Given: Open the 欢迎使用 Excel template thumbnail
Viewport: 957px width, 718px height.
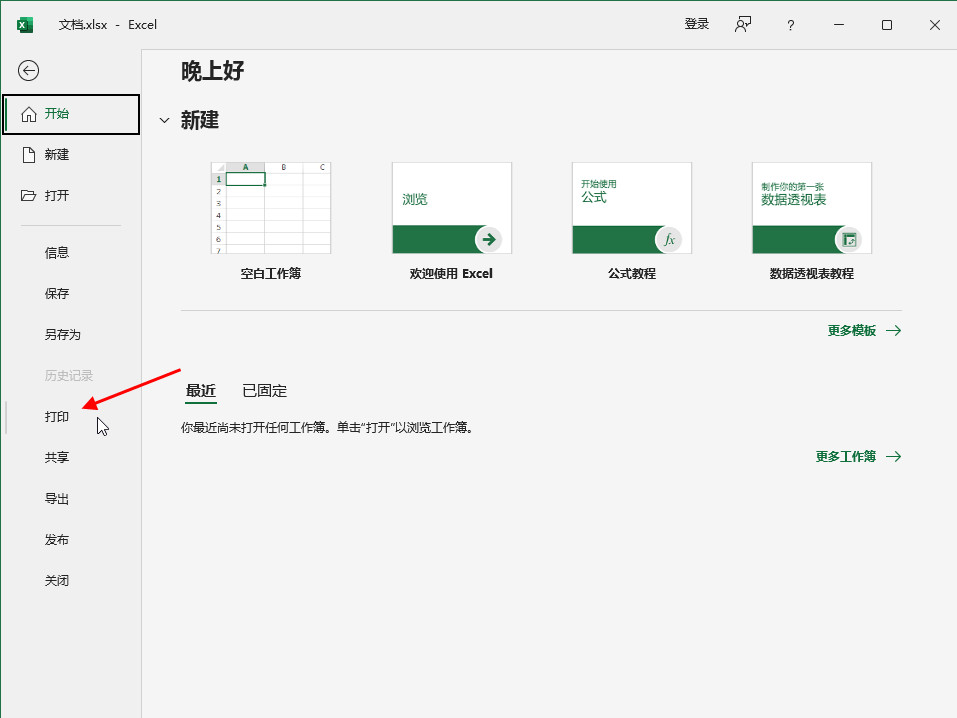Looking at the screenshot, I should [x=452, y=208].
